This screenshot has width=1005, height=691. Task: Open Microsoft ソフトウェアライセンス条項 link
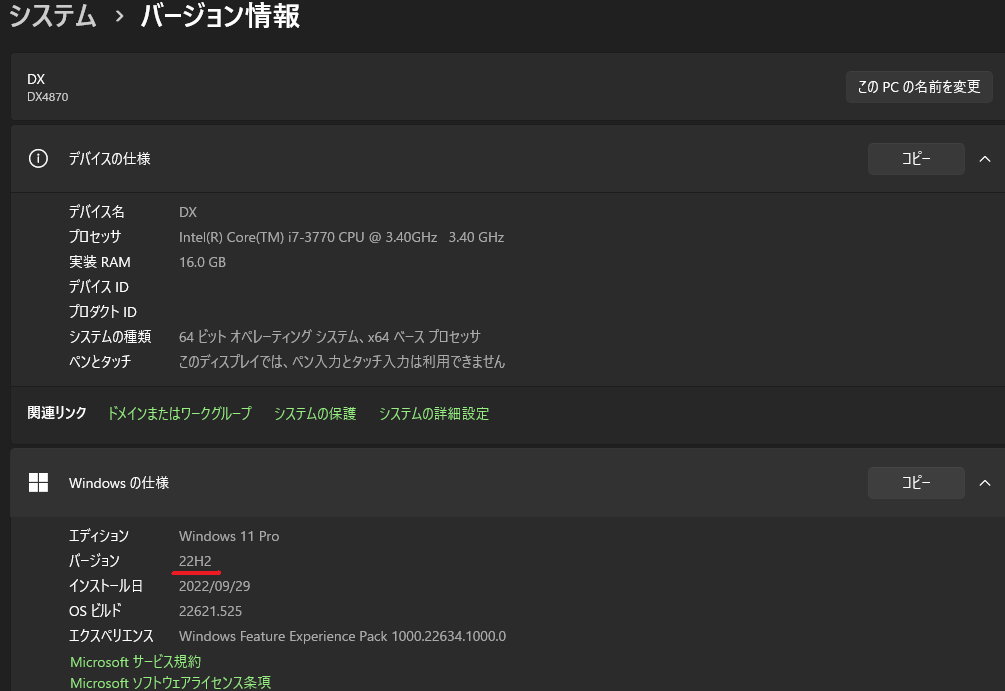point(170,683)
